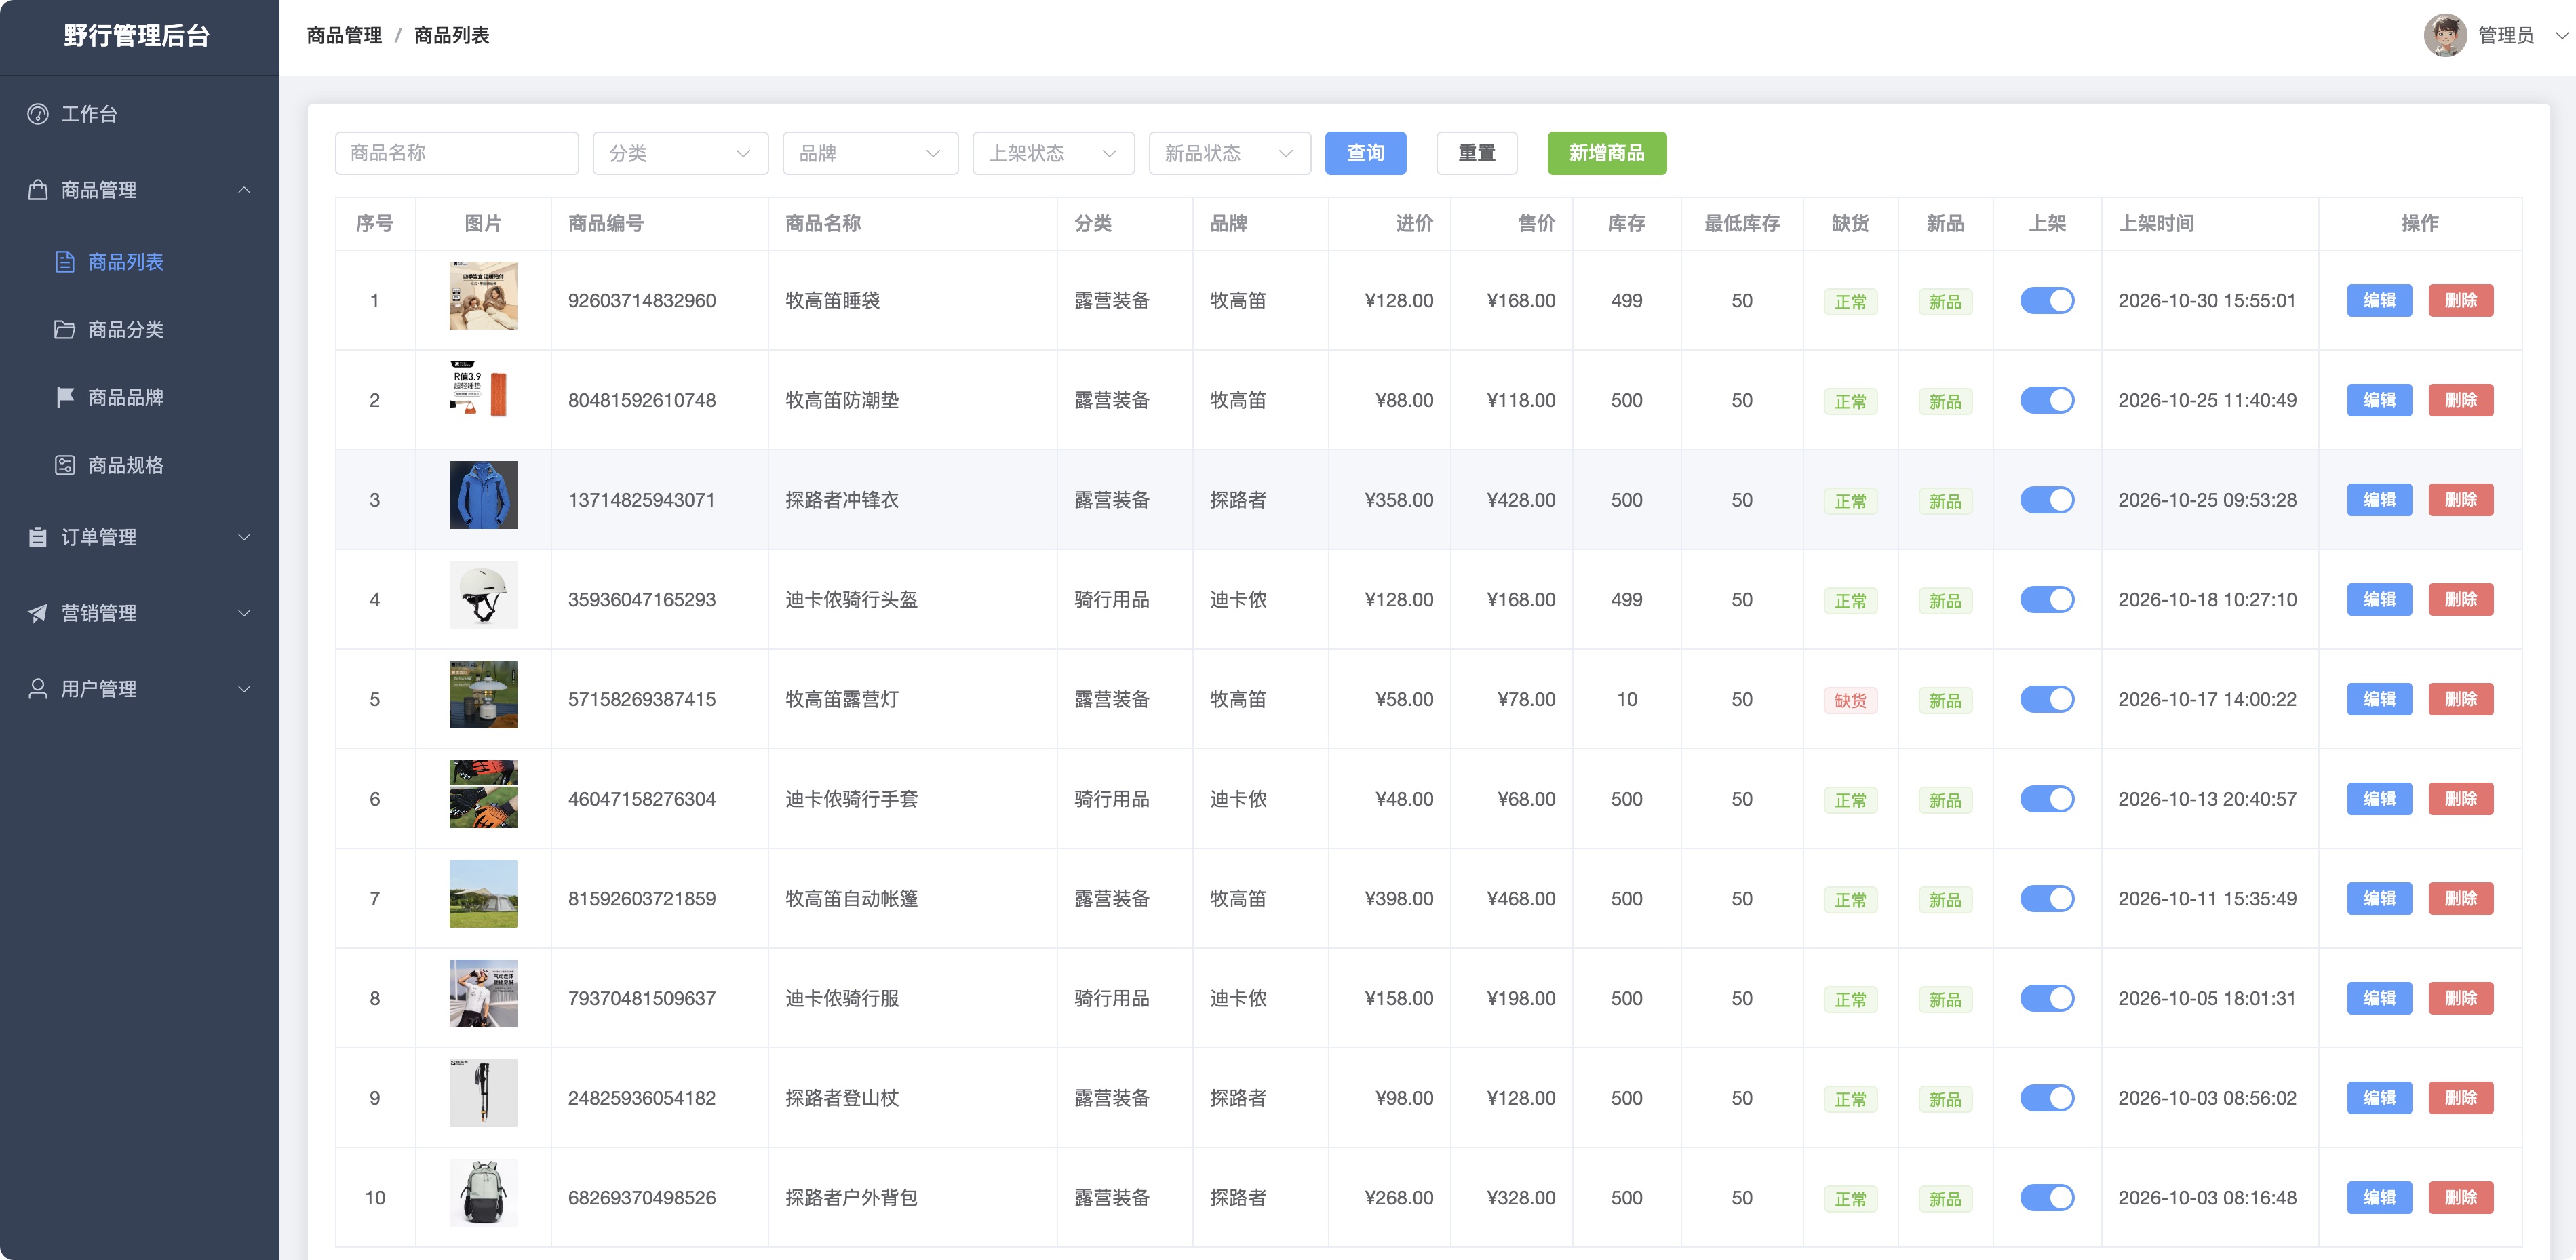Open the 分类 filter dropdown
Image resolution: width=2576 pixels, height=1260 pixels.
tap(680, 153)
